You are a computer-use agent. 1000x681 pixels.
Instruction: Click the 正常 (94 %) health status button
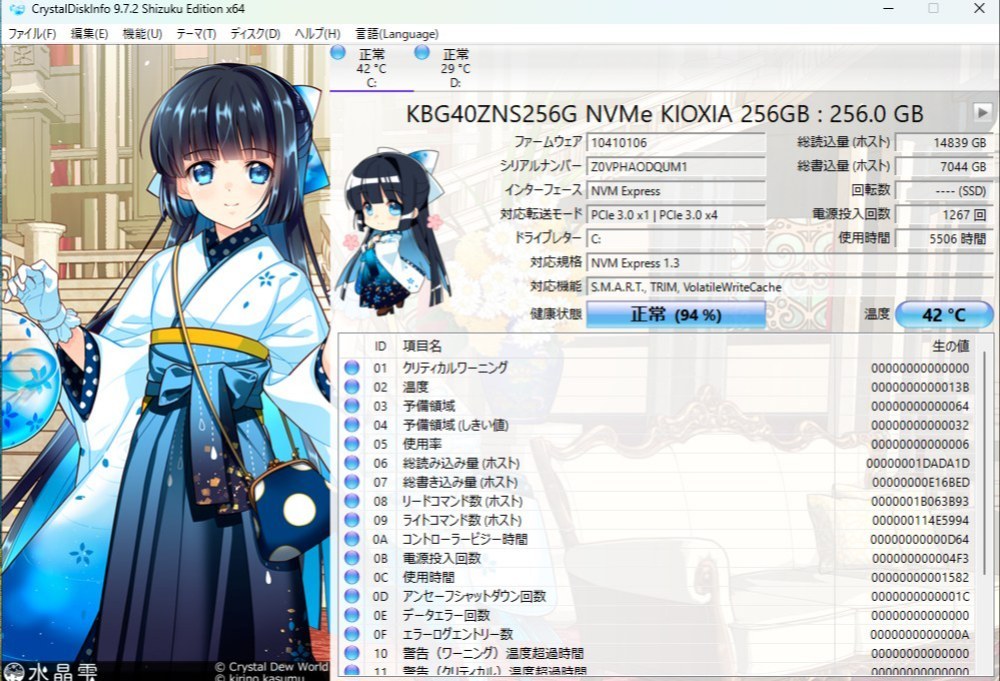[675, 314]
